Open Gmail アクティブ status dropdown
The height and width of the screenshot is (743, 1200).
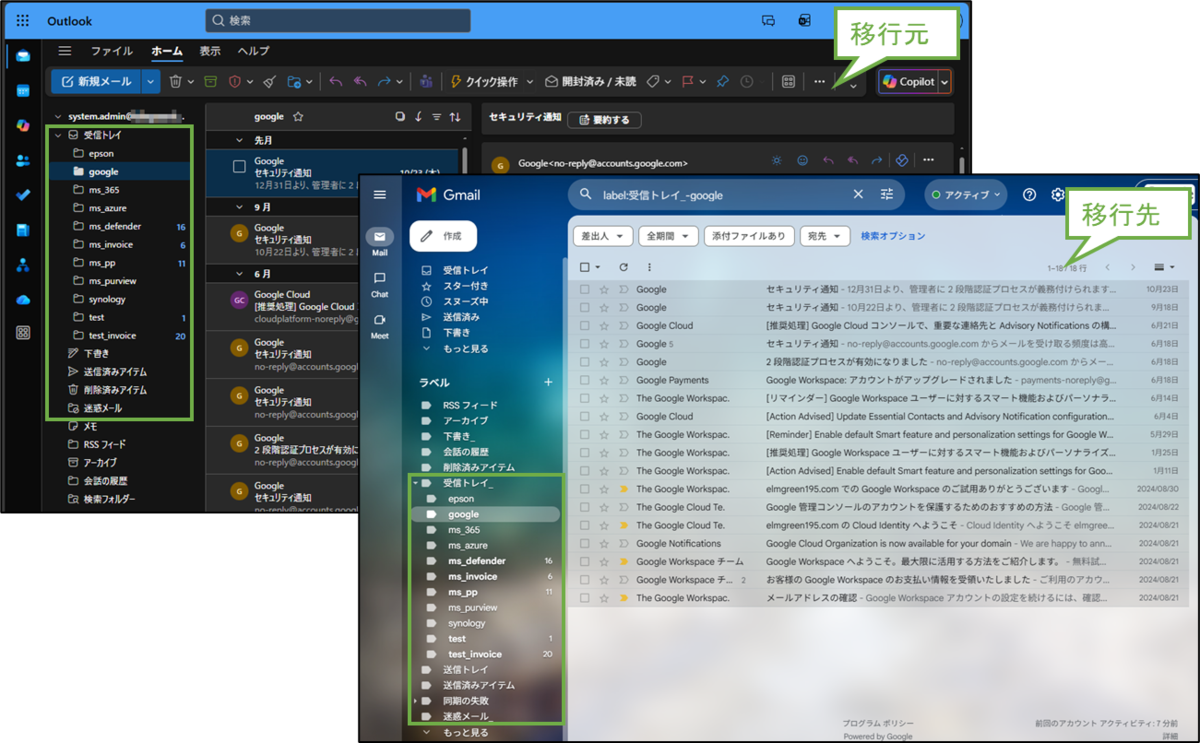coord(966,194)
